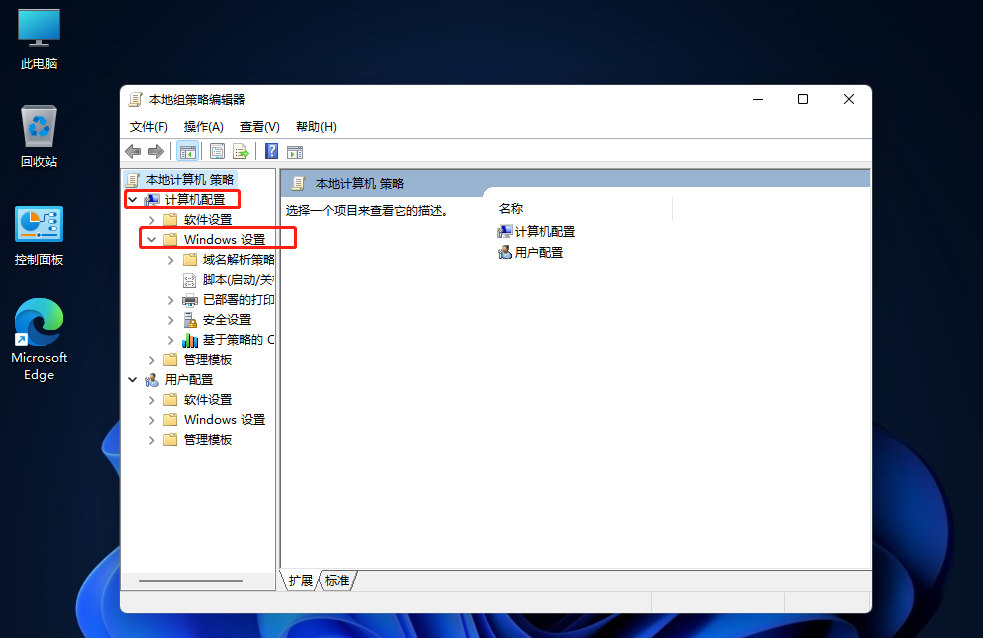This screenshot has width=983, height=638.
Task: Select 计算机配置 in the right pane list
Action: click(544, 232)
